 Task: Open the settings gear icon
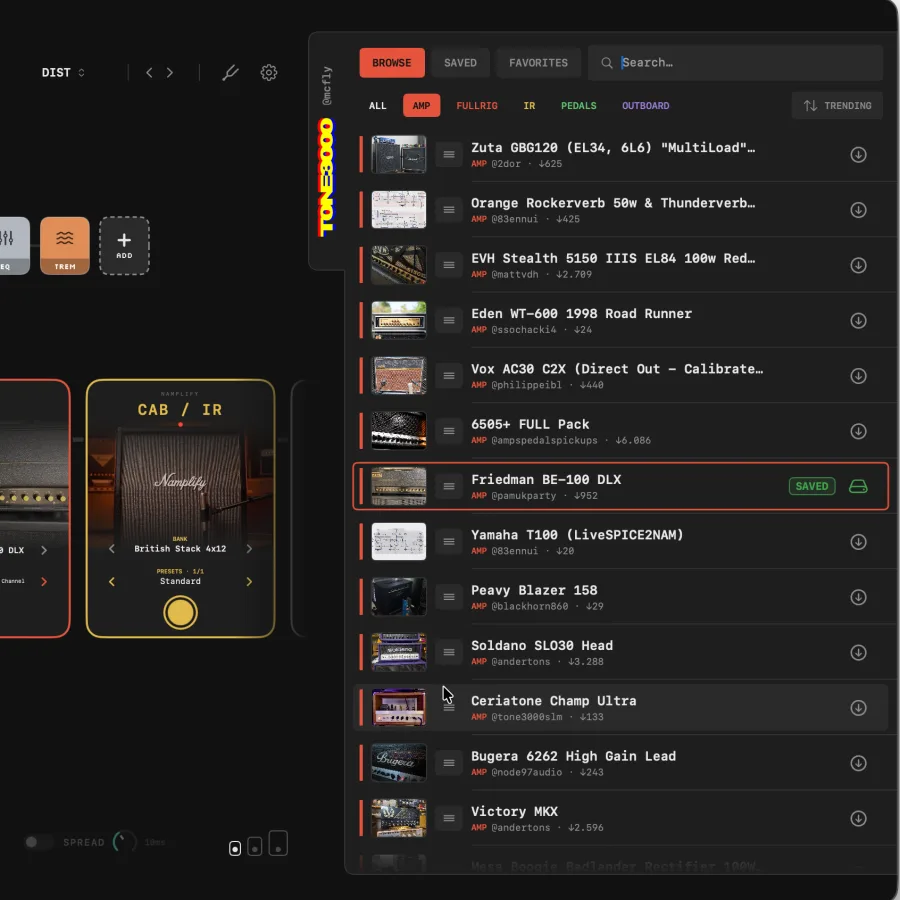pos(269,73)
